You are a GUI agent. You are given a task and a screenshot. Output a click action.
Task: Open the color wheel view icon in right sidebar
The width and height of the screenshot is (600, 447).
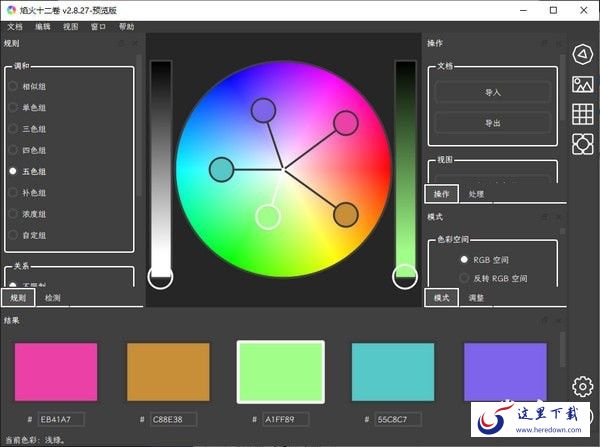[583, 53]
